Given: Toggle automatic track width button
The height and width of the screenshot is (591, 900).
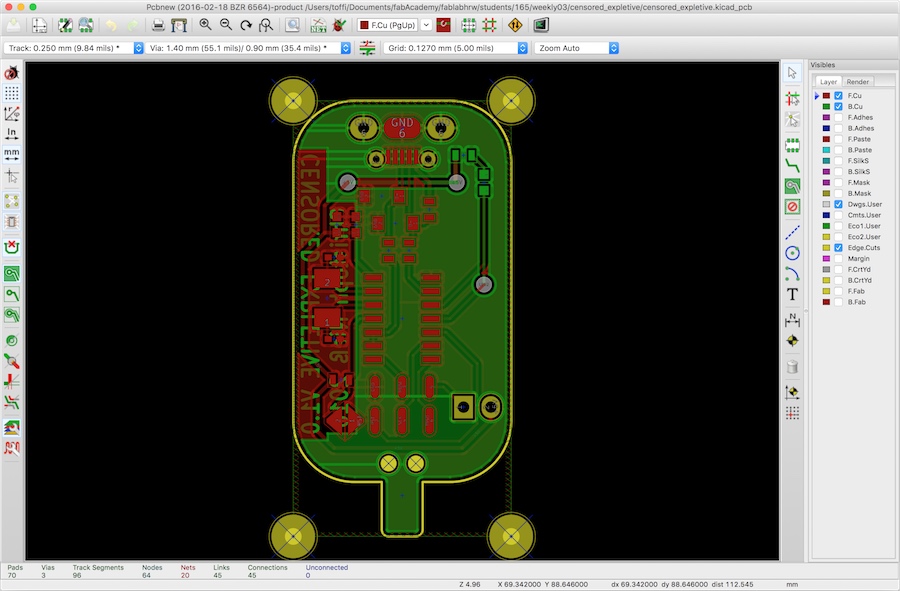Looking at the screenshot, I should tap(367, 48).
